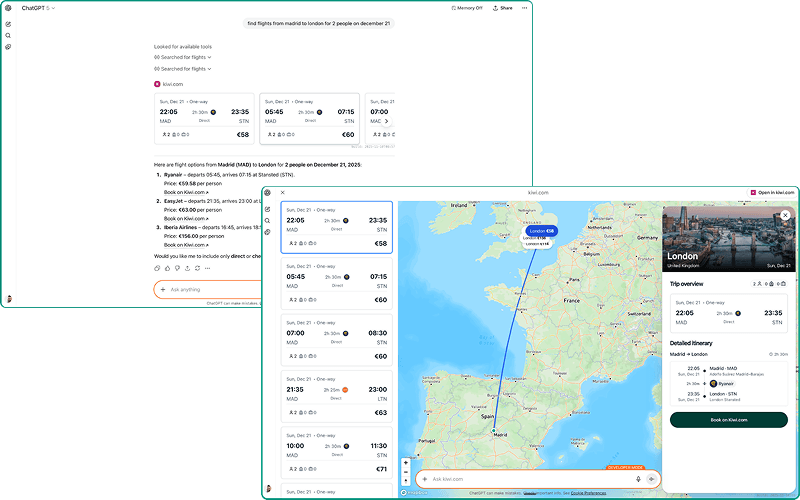This screenshot has width=800, height=500.
Task: Click the plus icon in Ask kiwi.com box
Action: pyautogui.click(x=424, y=479)
